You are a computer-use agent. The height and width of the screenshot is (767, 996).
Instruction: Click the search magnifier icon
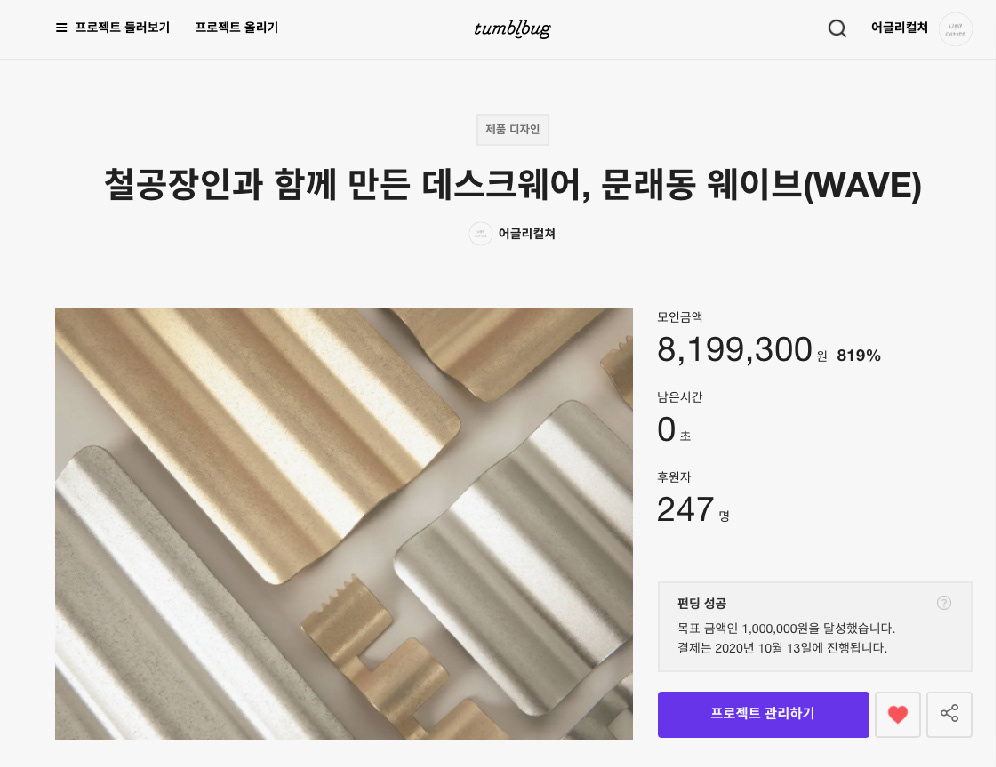[x=837, y=28]
